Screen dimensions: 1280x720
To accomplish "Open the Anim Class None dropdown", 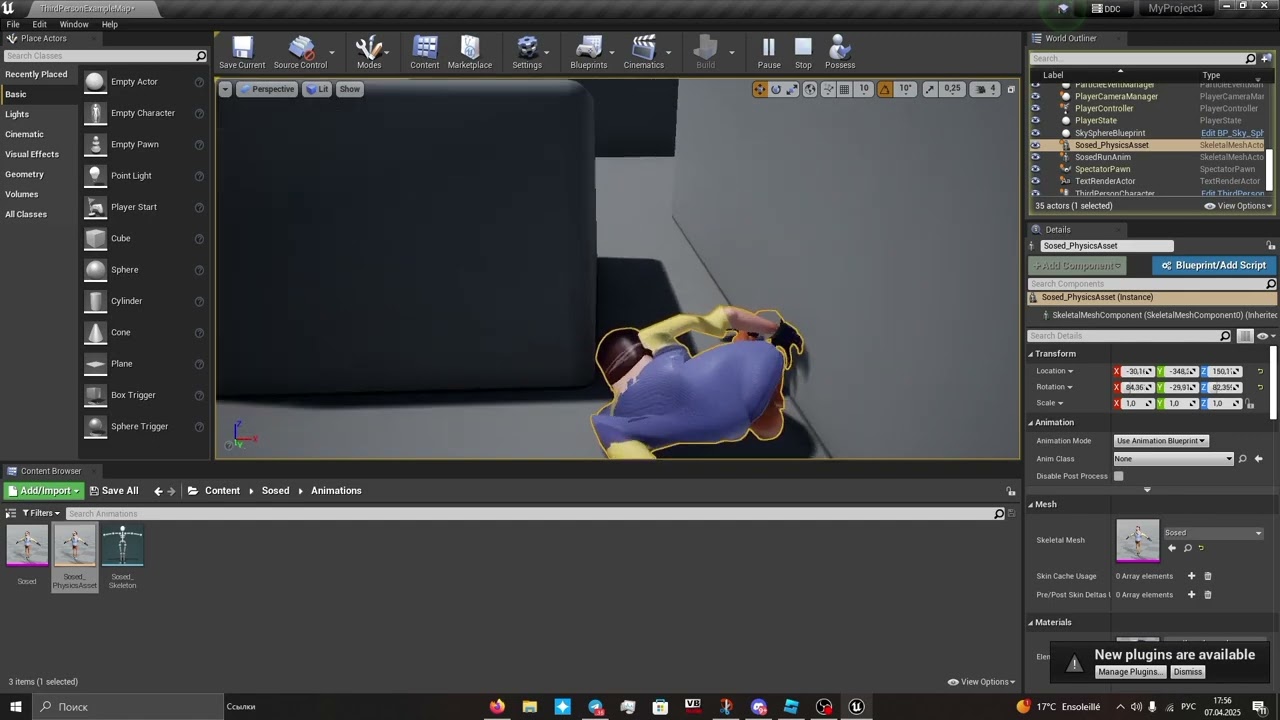I will coord(1174,459).
